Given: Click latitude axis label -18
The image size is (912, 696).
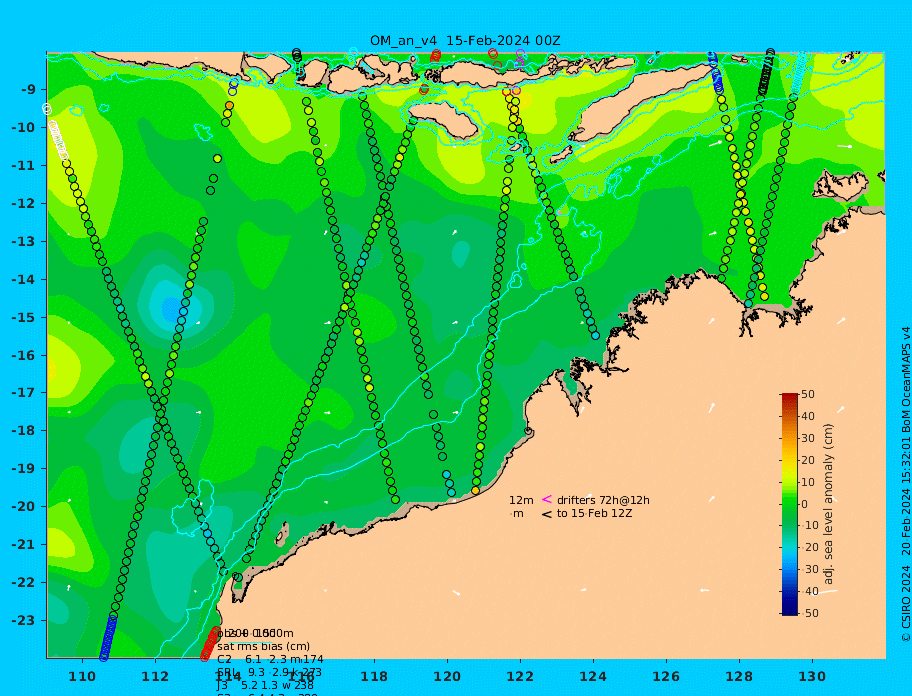Looking at the screenshot, I should click(23, 430).
